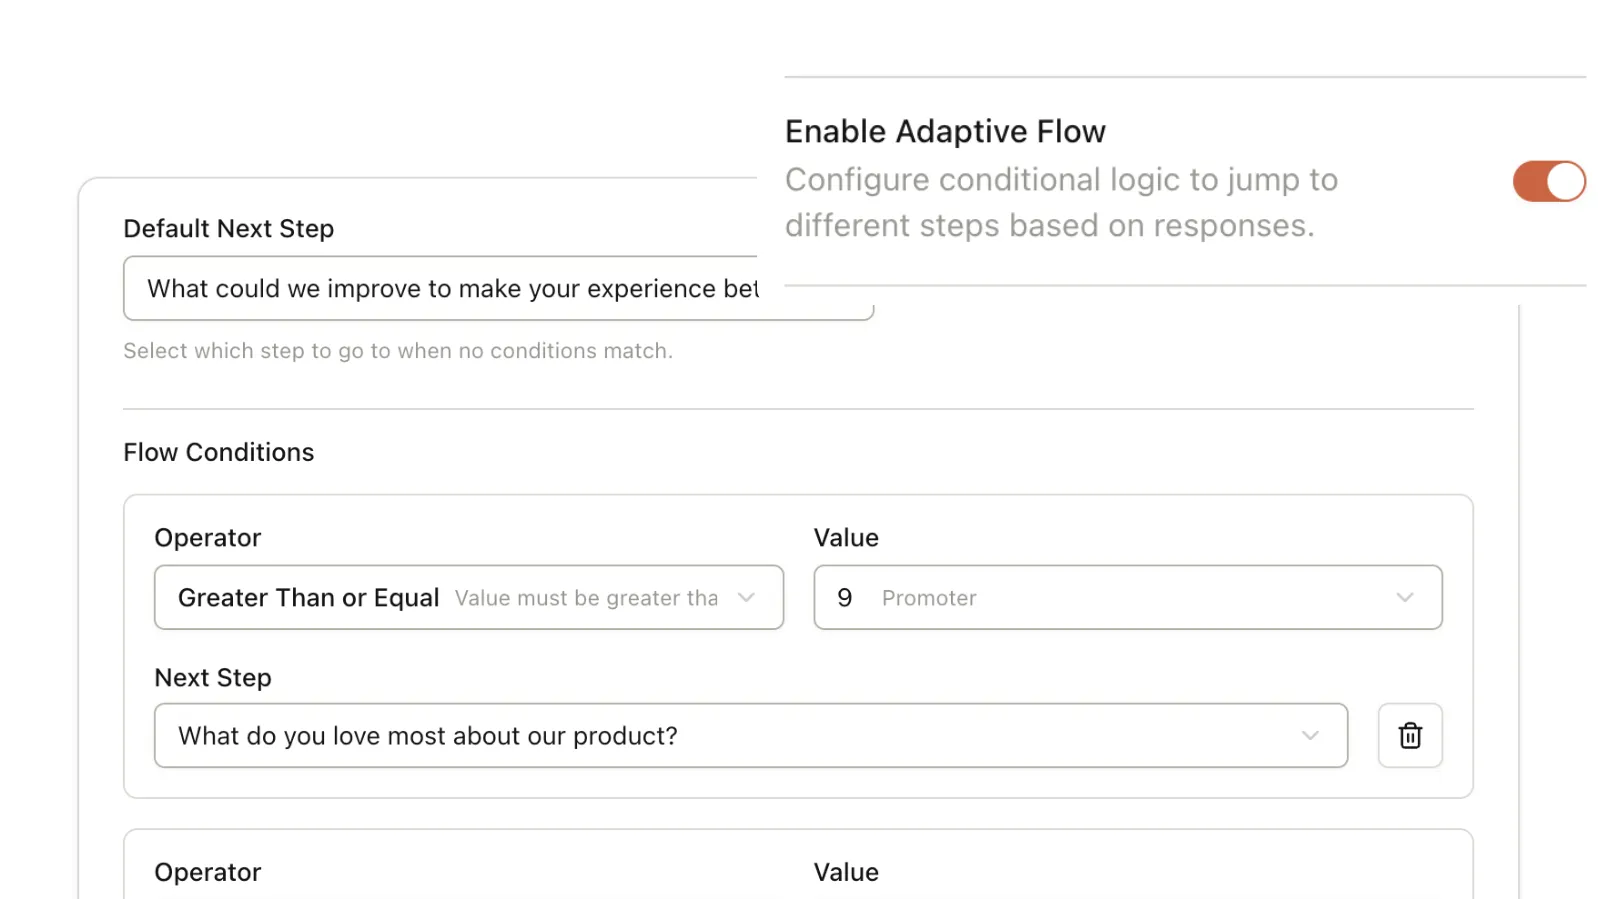1598x899 pixels.
Task: Select the step What could we improve to make your experience better
Action: click(455, 288)
